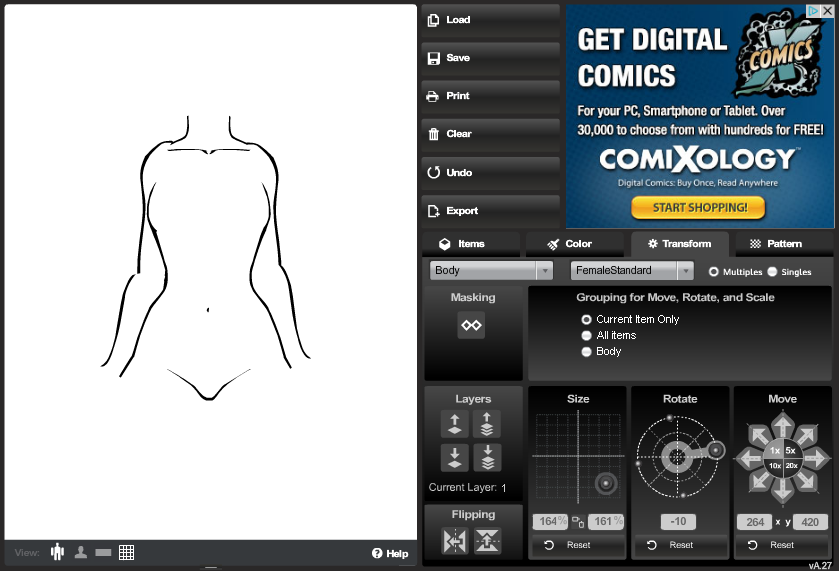
Task: Click the Save floppy disk icon
Action: click(x=433, y=58)
